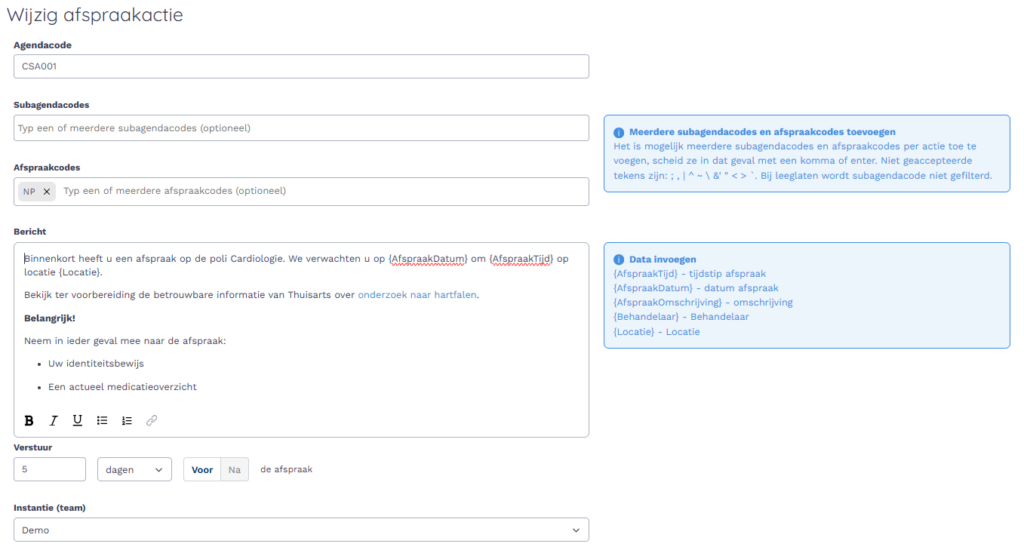
Task: Focus the Subagendacodes input field
Action: click(x=301, y=128)
